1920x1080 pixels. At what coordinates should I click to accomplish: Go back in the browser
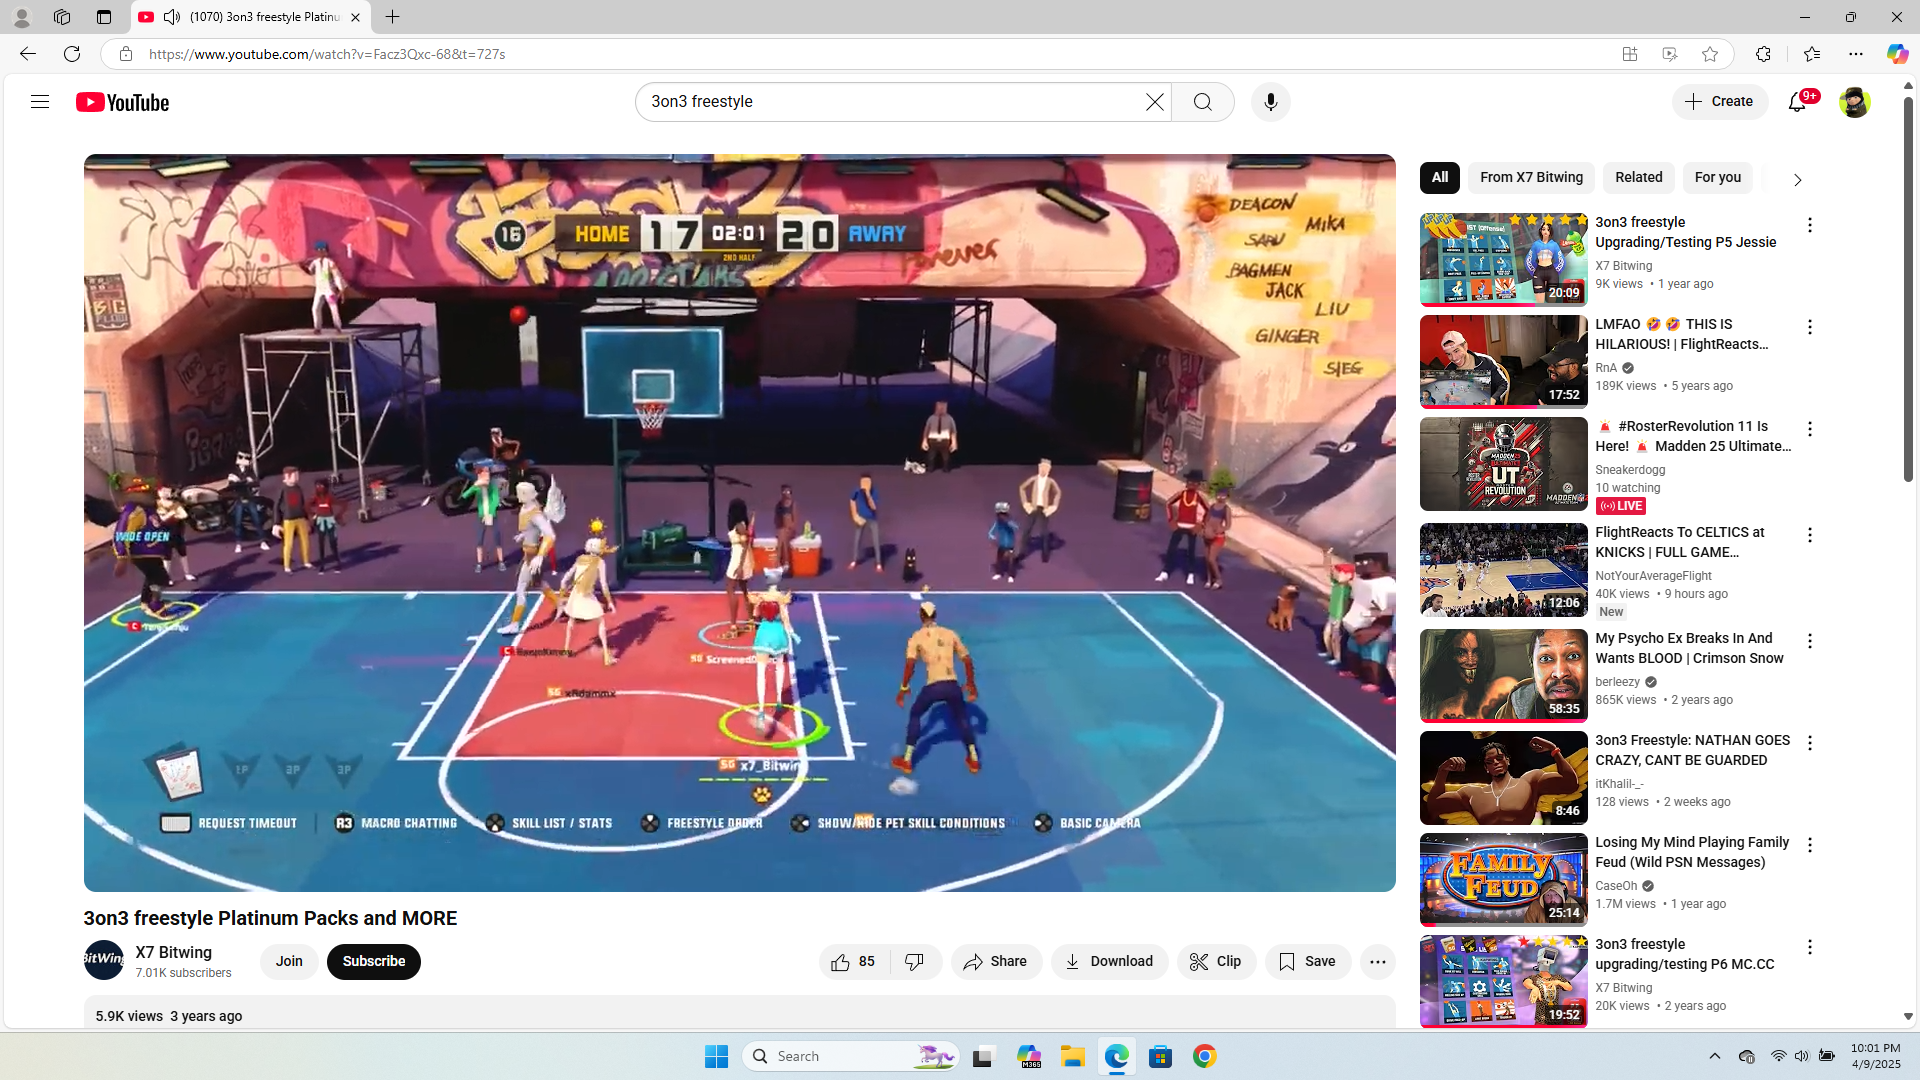[28, 54]
